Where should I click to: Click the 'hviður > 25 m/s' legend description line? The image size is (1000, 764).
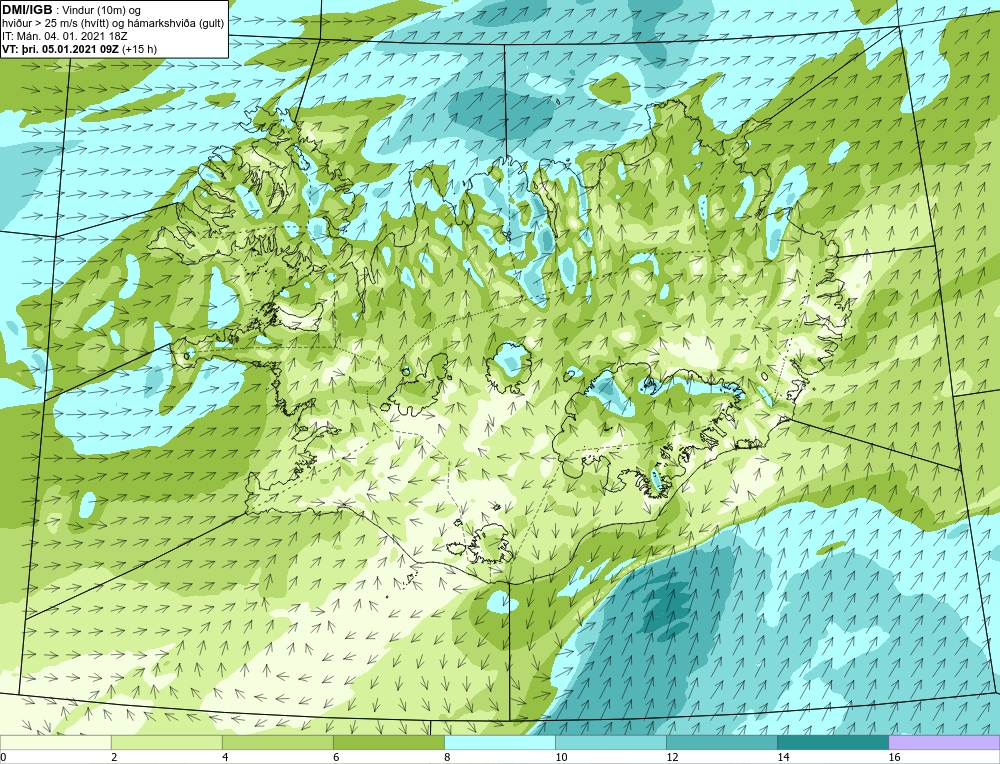point(113,24)
